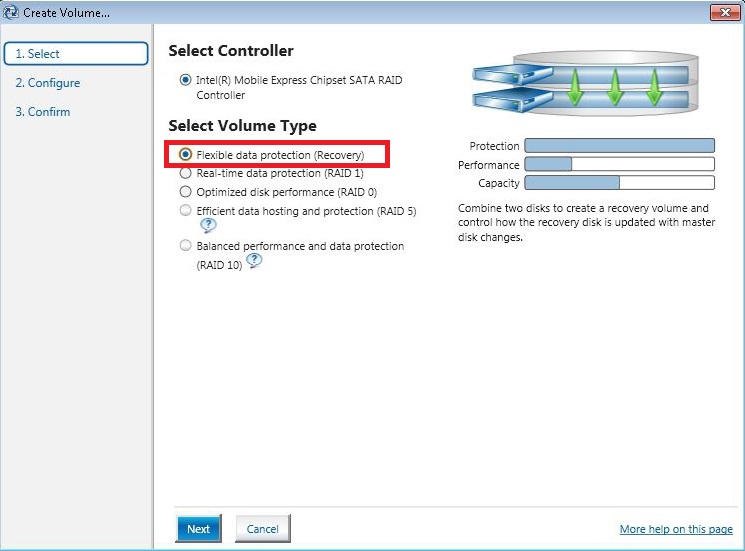745x551 pixels.
Task: Click the RAID 5 help question icon
Action: coord(208,225)
